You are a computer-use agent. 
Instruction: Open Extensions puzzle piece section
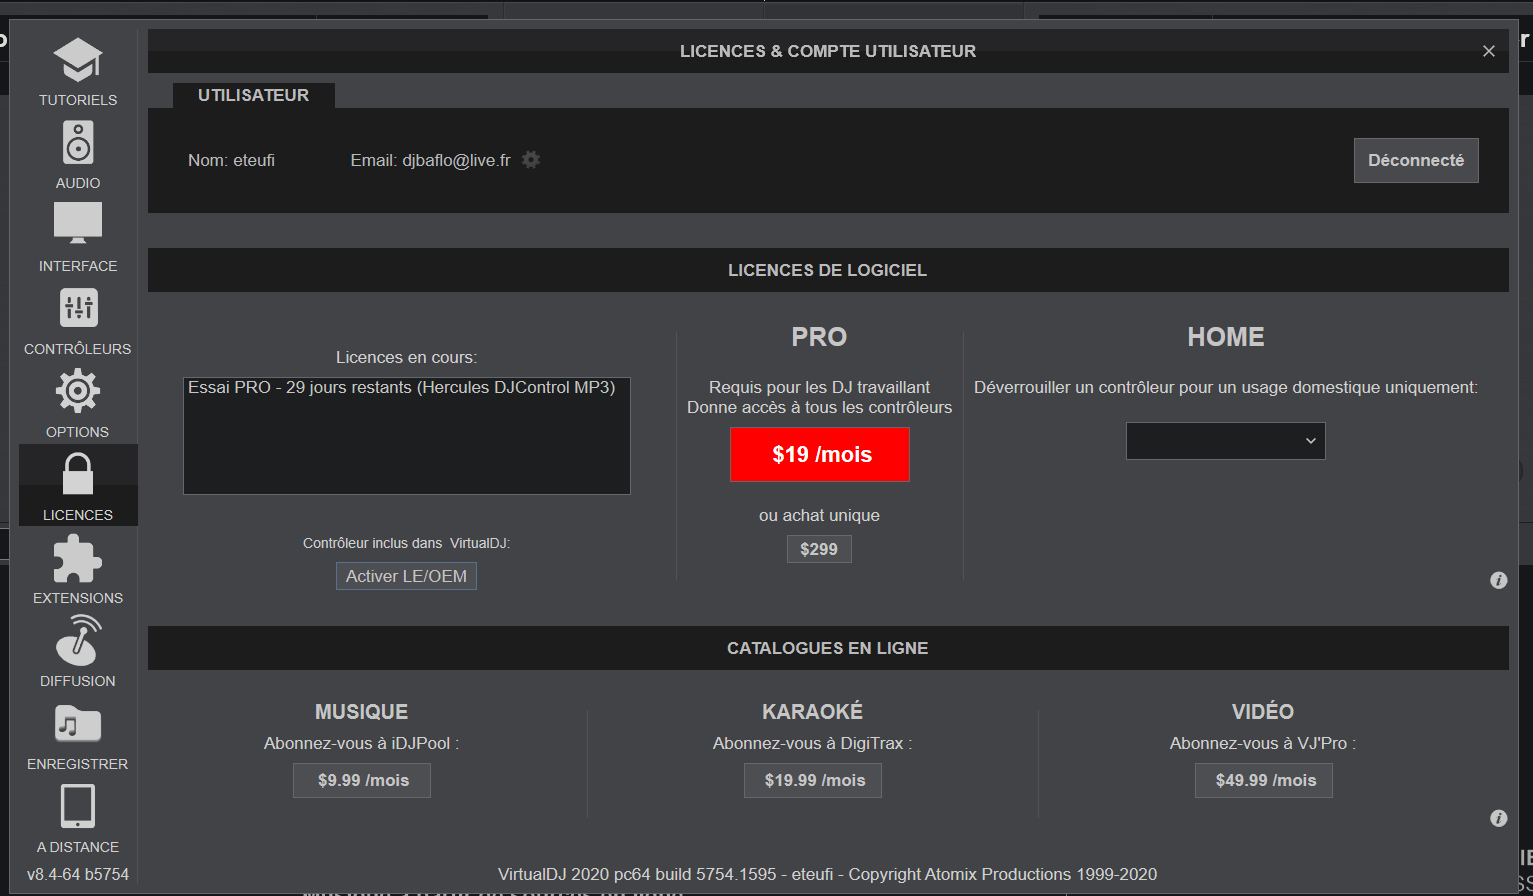point(78,569)
